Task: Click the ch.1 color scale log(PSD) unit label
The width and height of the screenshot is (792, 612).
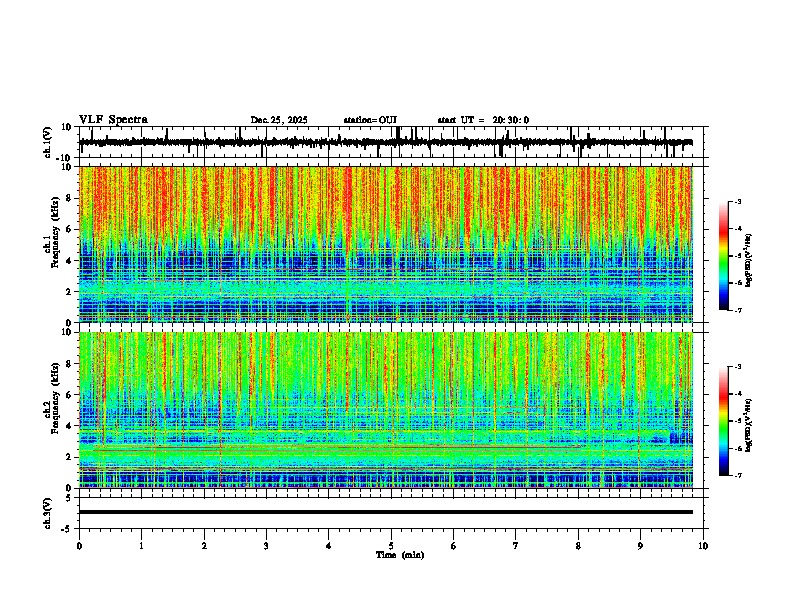Action: pyautogui.click(x=749, y=260)
